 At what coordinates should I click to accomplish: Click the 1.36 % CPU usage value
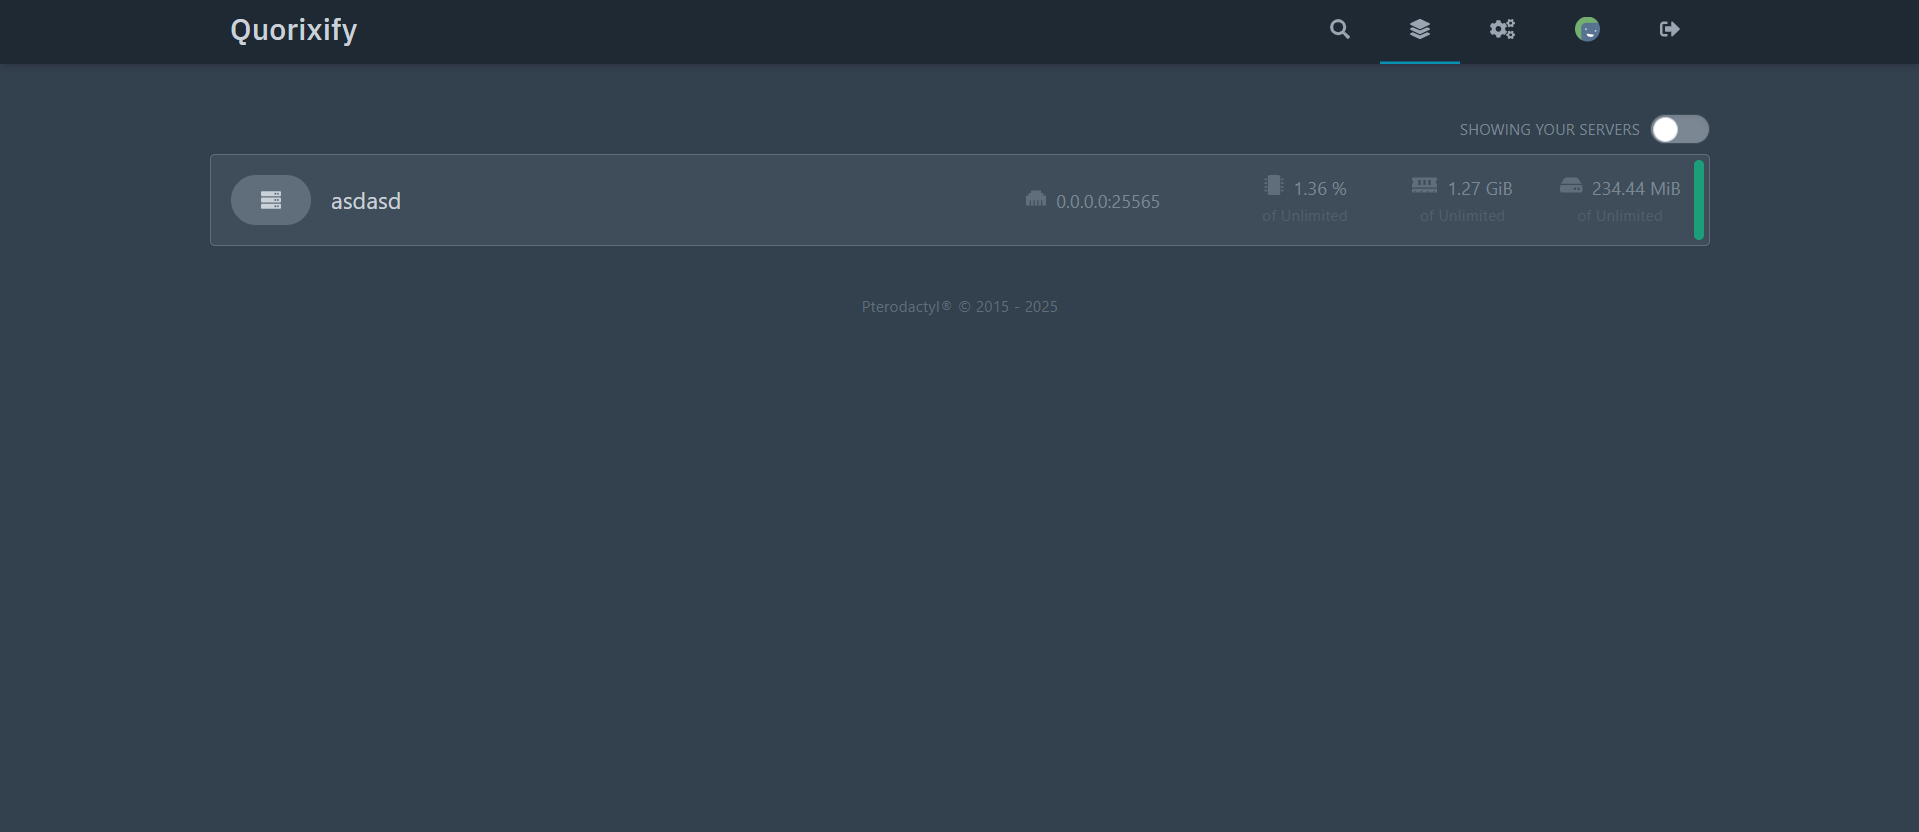[x=1320, y=189]
